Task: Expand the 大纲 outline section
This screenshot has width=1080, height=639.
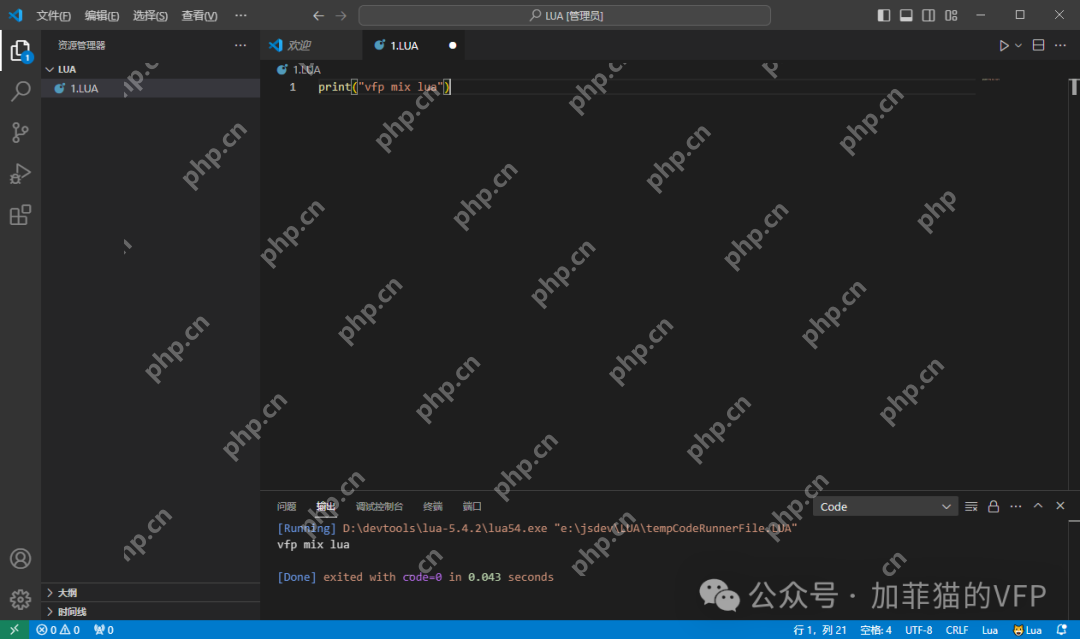Action: click(x=67, y=592)
